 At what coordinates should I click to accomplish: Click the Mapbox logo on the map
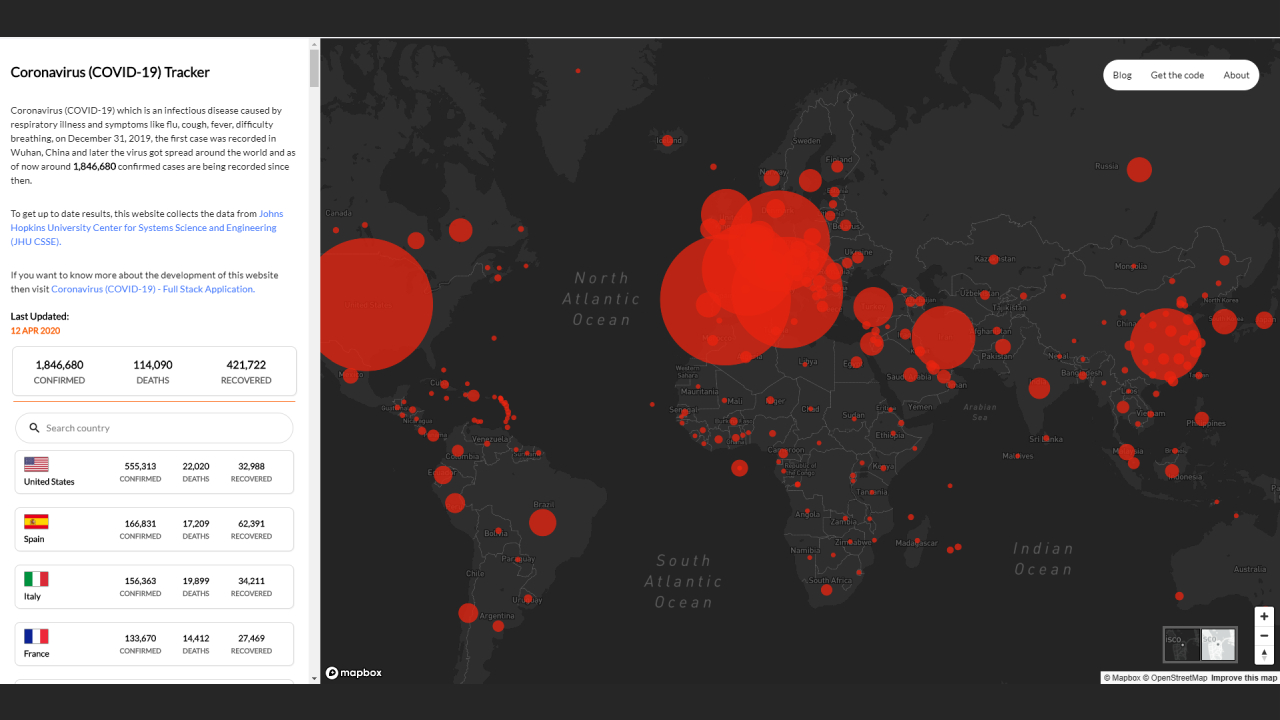coord(354,673)
